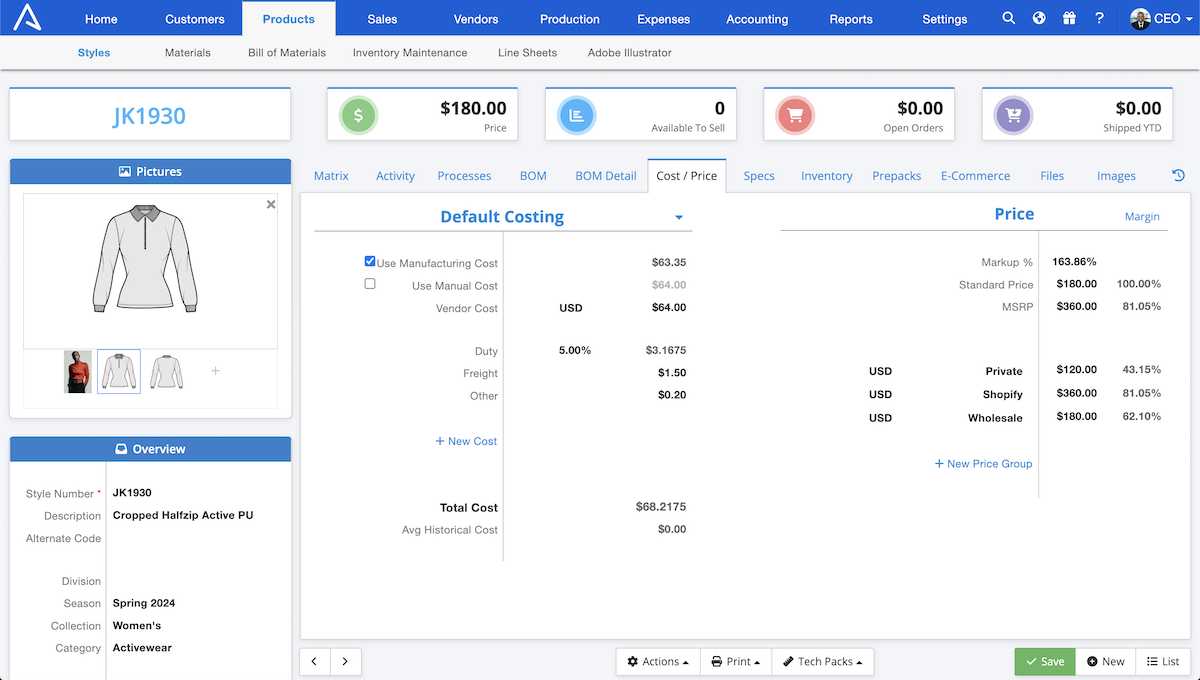
Task: Click the + New Cost link
Action: (x=466, y=441)
